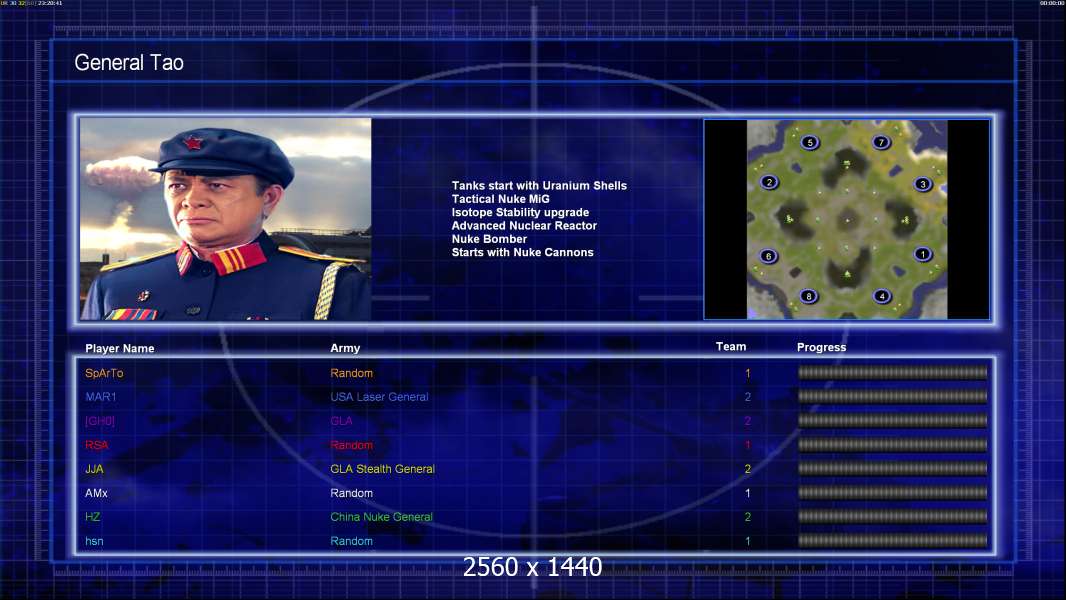This screenshot has height=600, width=1066.
Task: Click the General Tao portrait image
Action: pyautogui.click(x=226, y=219)
